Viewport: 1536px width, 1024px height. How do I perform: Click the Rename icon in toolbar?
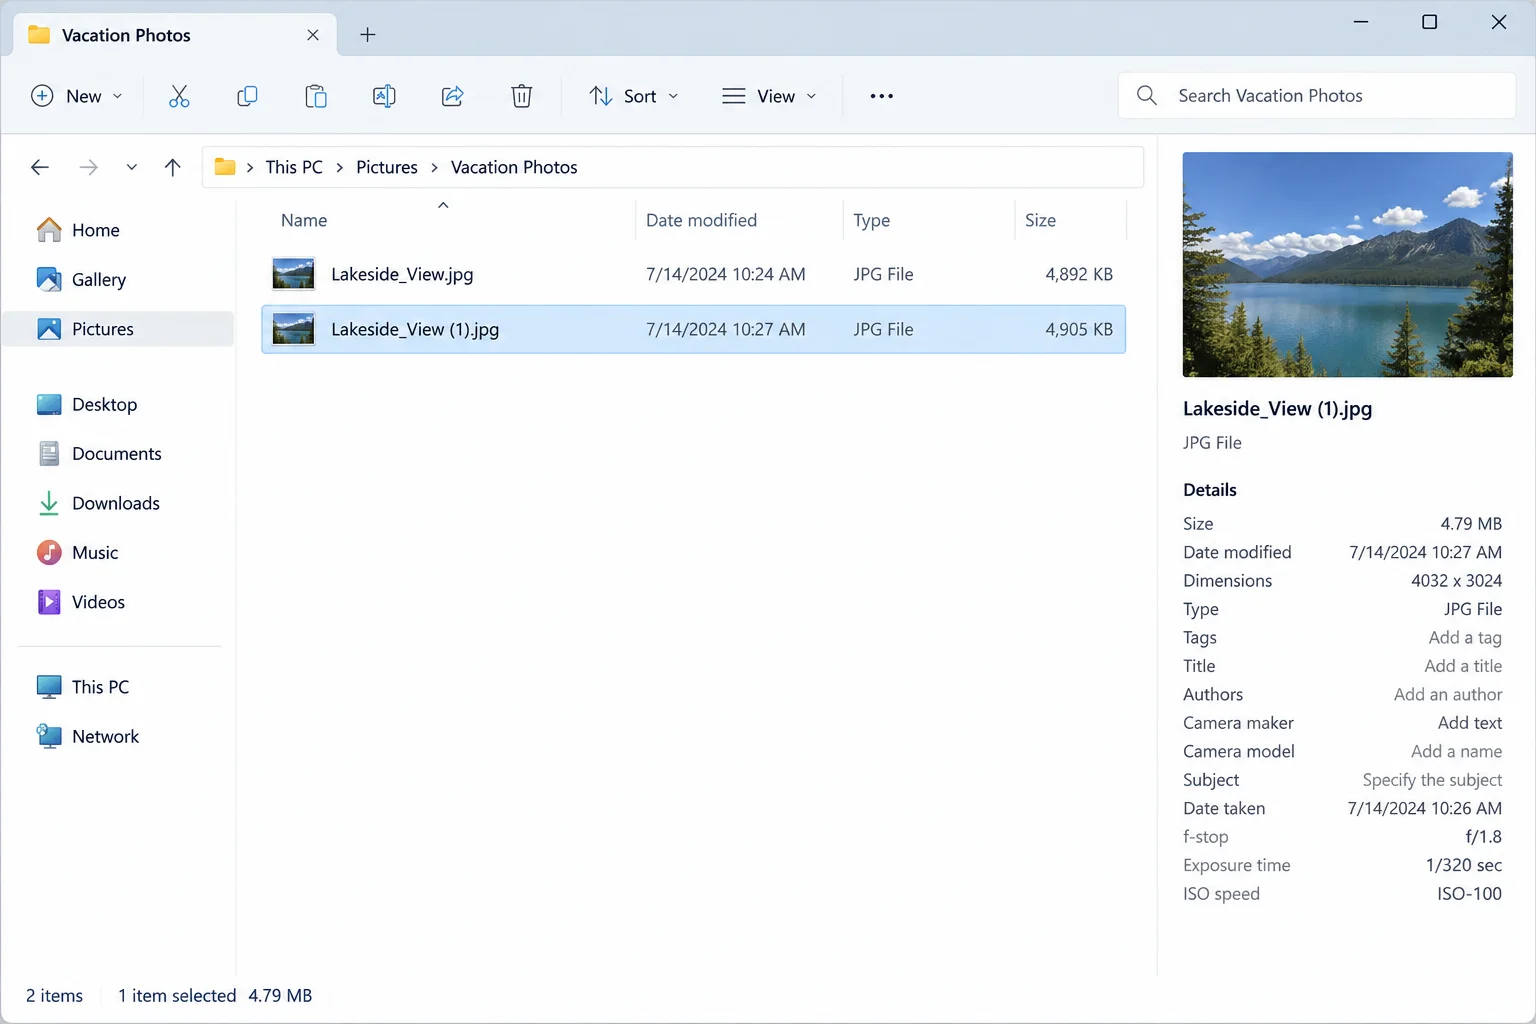(x=384, y=96)
